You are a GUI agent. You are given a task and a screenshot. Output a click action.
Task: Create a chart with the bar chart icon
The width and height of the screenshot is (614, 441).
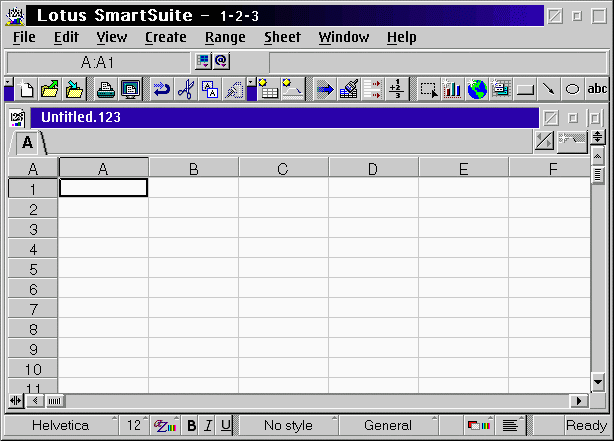[x=453, y=89]
